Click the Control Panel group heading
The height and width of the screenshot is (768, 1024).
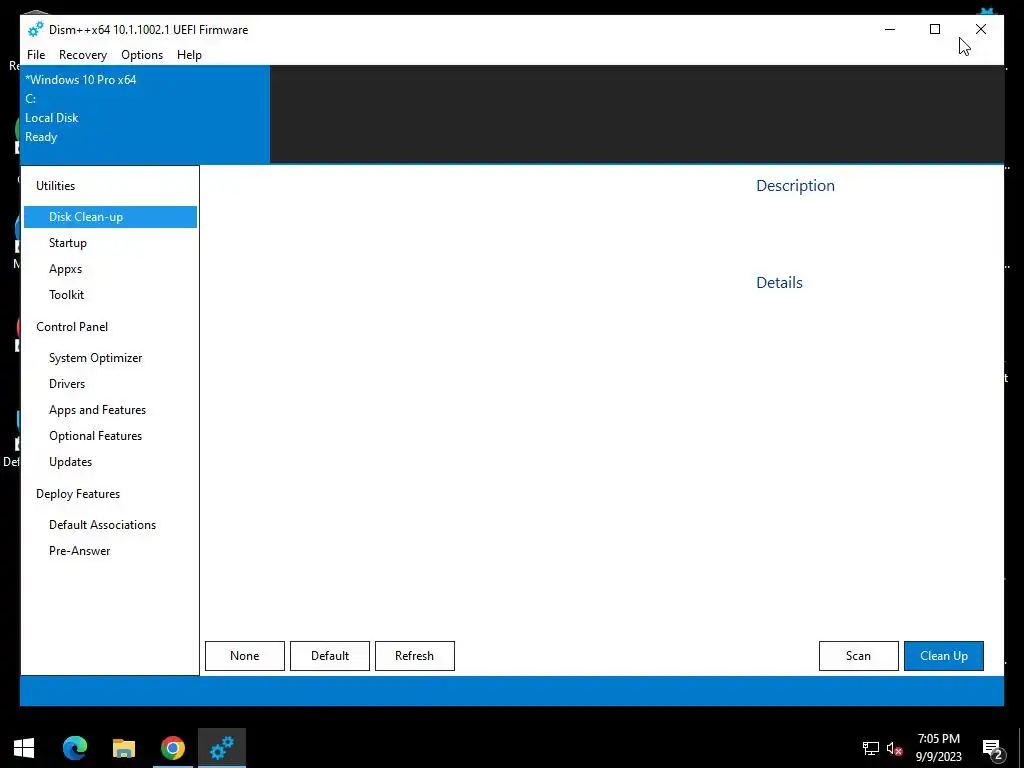(72, 327)
